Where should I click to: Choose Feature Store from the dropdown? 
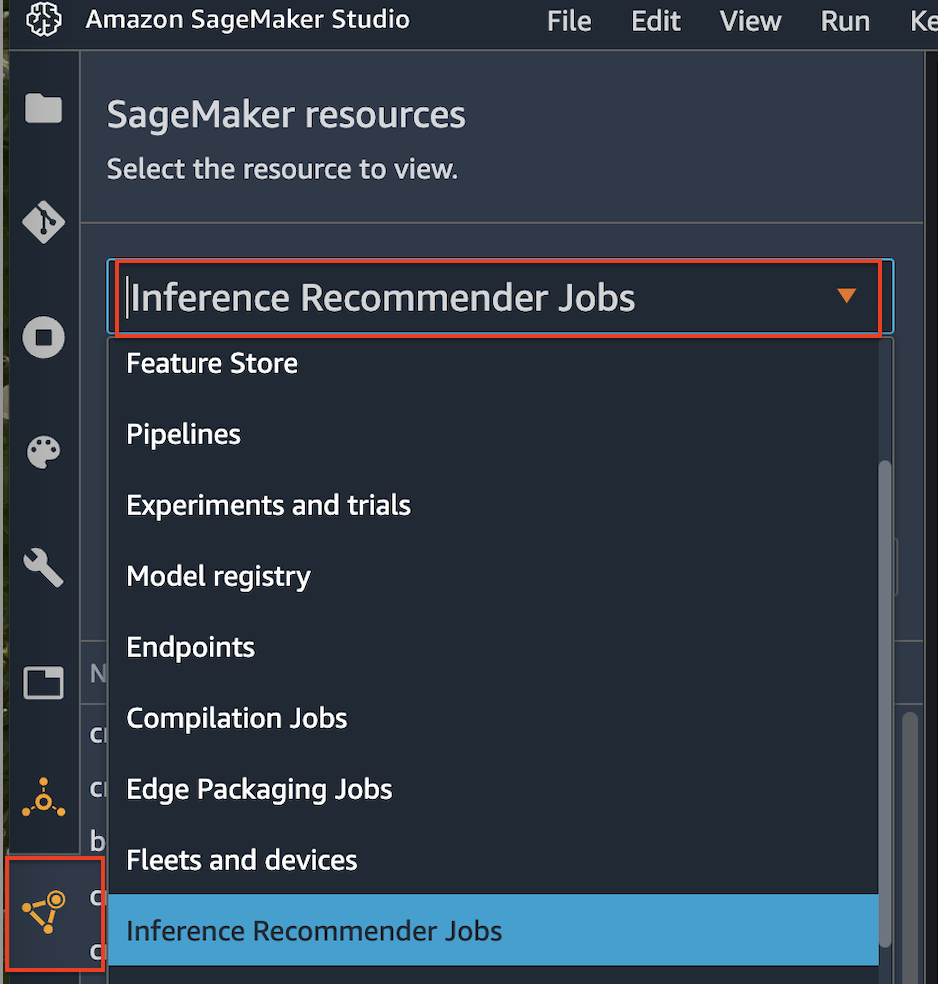[x=212, y=363]
